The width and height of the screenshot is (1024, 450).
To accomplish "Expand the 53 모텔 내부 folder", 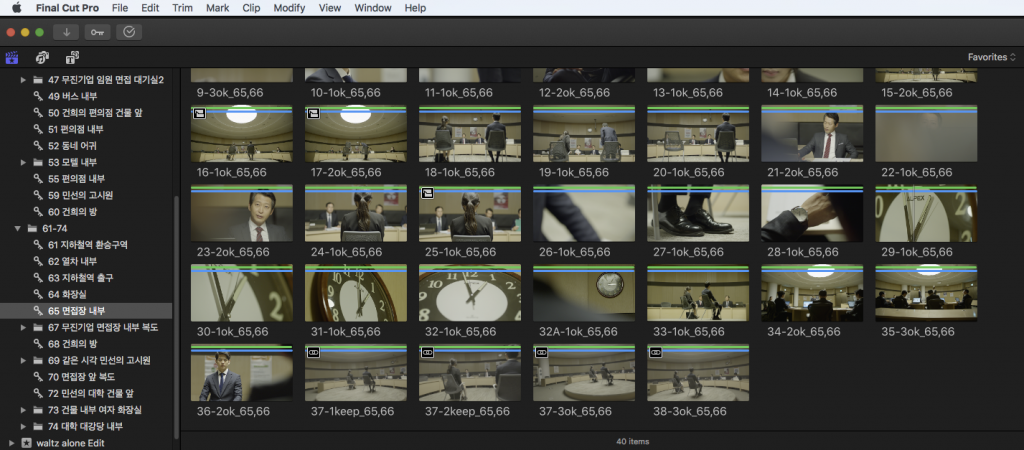I will 24,162.
